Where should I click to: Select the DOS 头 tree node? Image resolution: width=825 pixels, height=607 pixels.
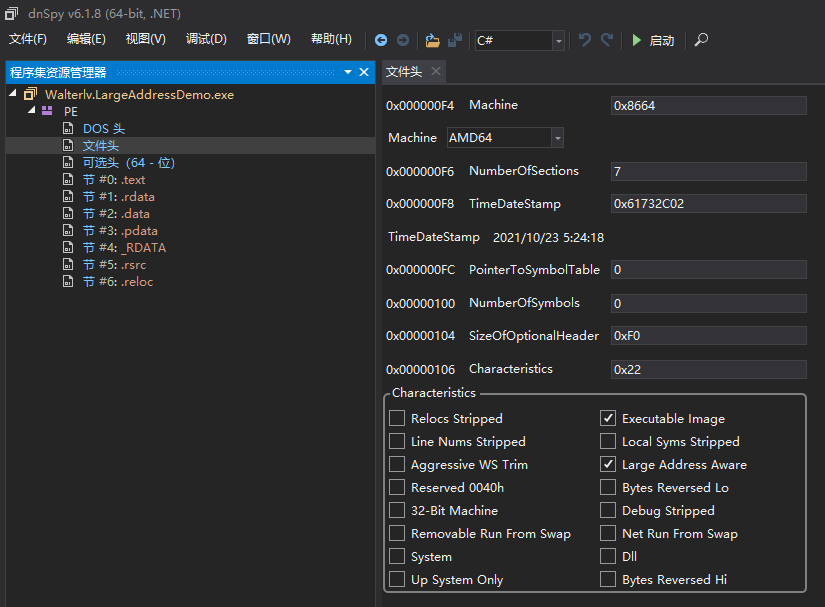pyautogui.click(x=103, y=129)
